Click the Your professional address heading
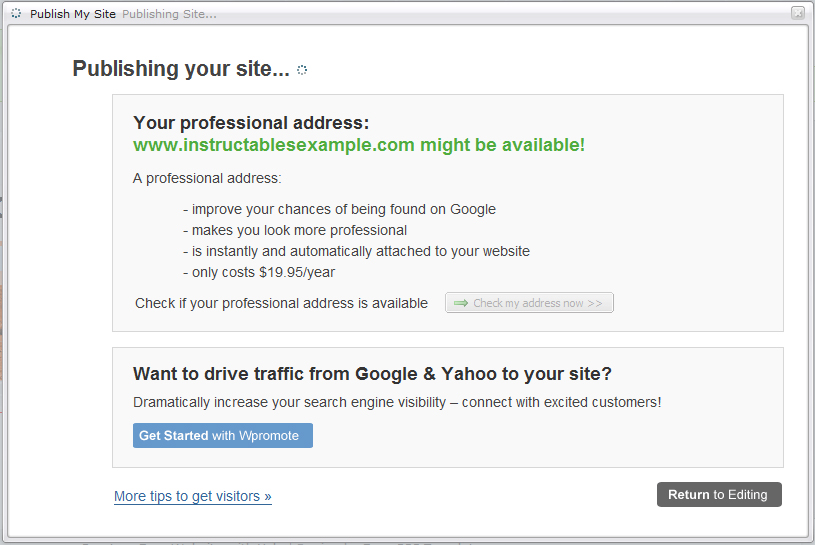The height and width of the screenshot is (545, 815). [x=251, y=123]
